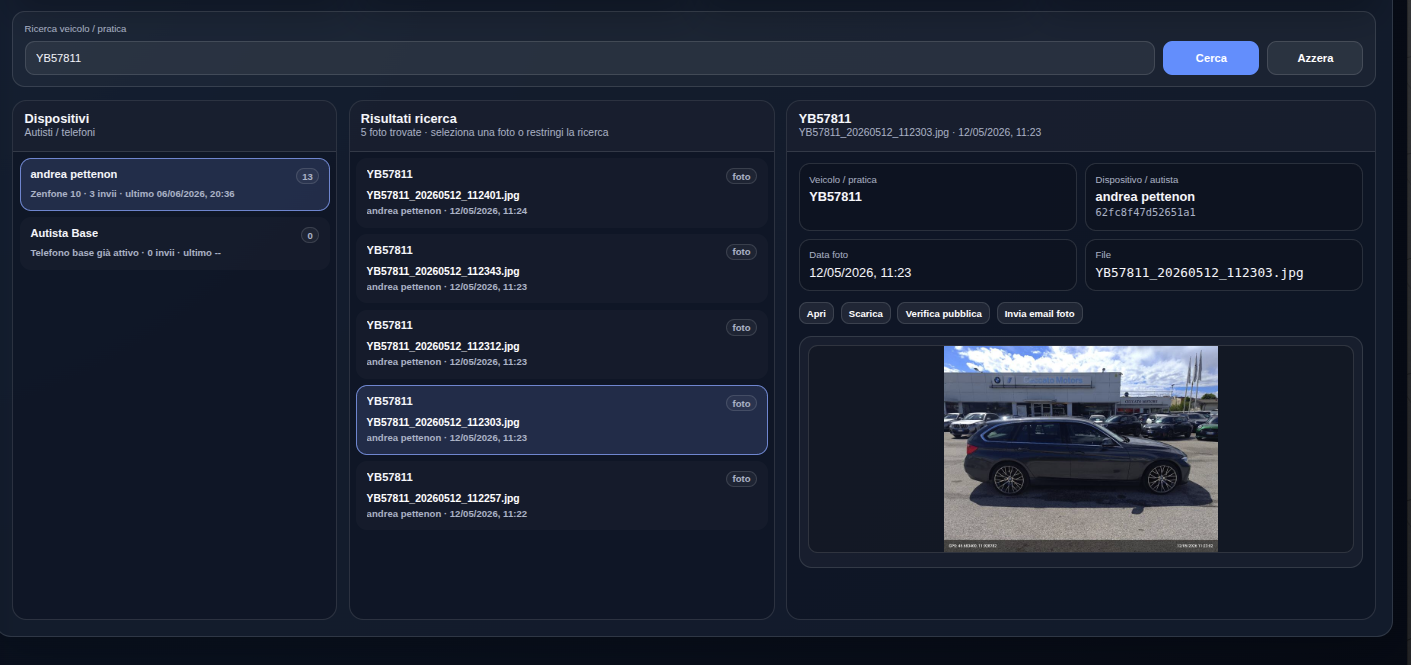
Task: Open result YB57811_20260512_112312.jpg
Action: [x=562, y=344]
